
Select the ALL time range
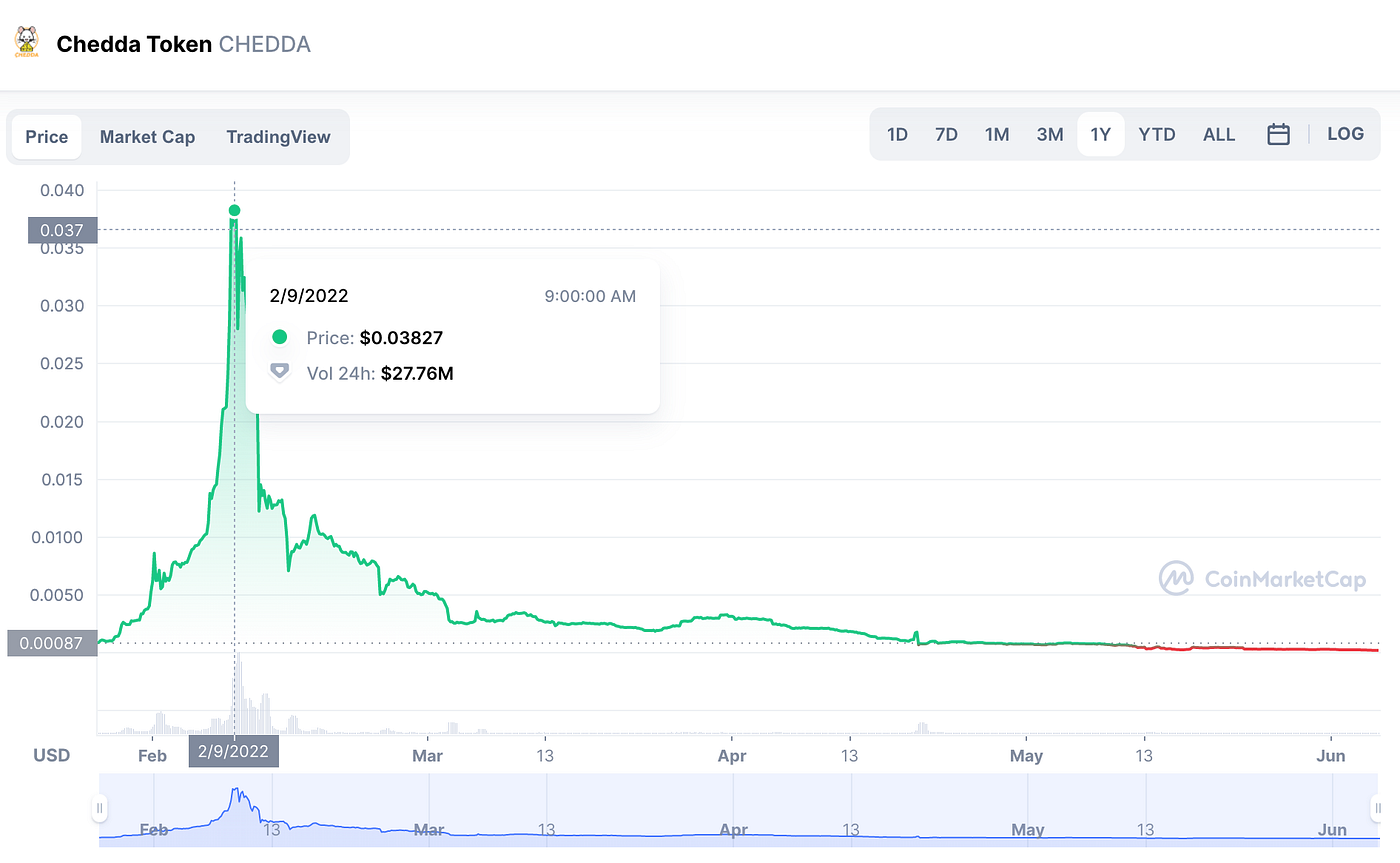1219,134
